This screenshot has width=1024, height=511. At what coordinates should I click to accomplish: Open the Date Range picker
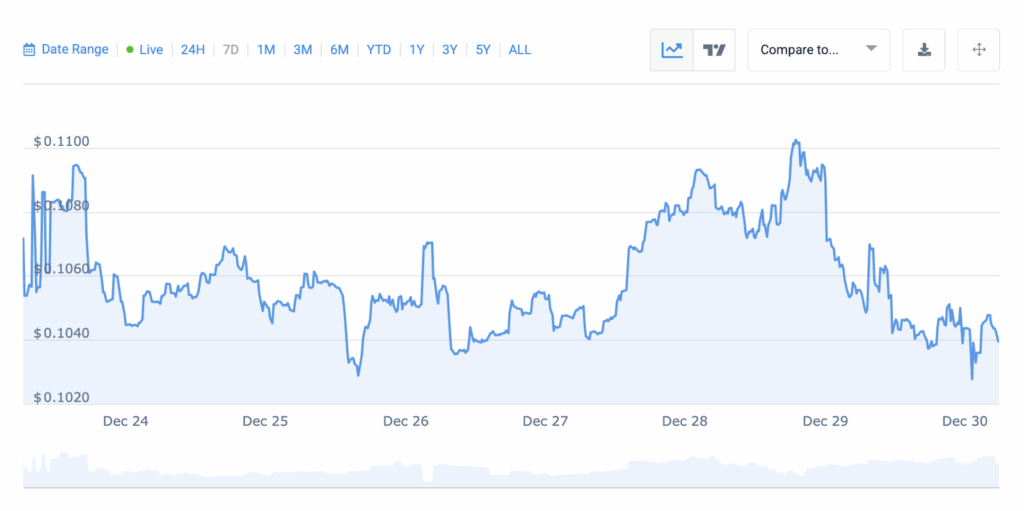[75, 49]
